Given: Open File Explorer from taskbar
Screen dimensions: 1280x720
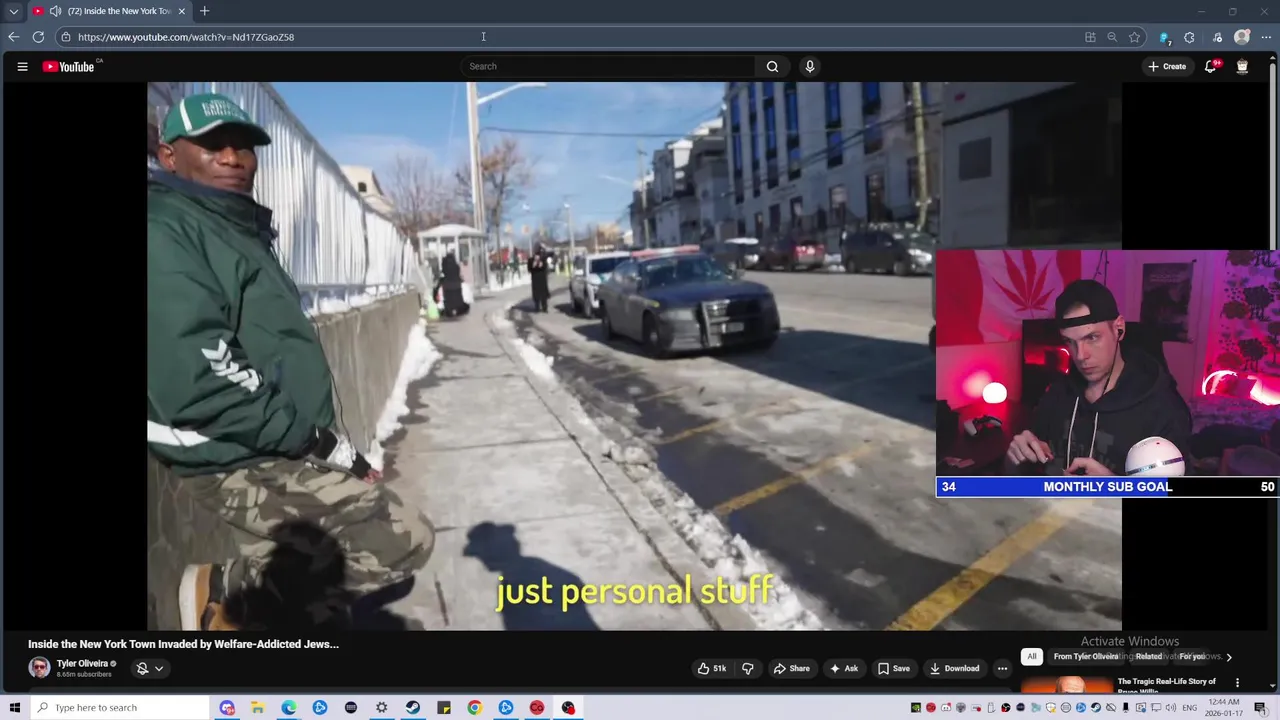Looking at the screenshot, I should pos(257,708).
